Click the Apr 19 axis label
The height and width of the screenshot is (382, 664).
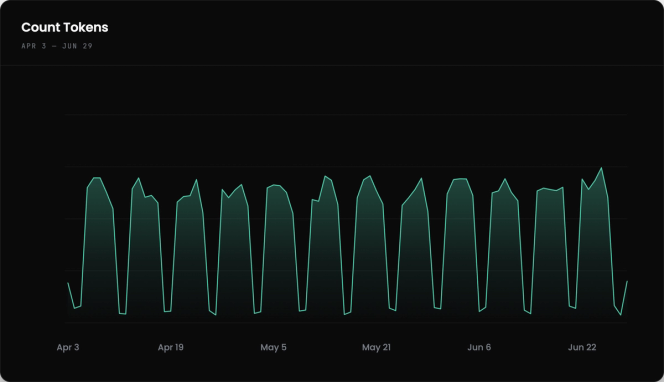171,347
